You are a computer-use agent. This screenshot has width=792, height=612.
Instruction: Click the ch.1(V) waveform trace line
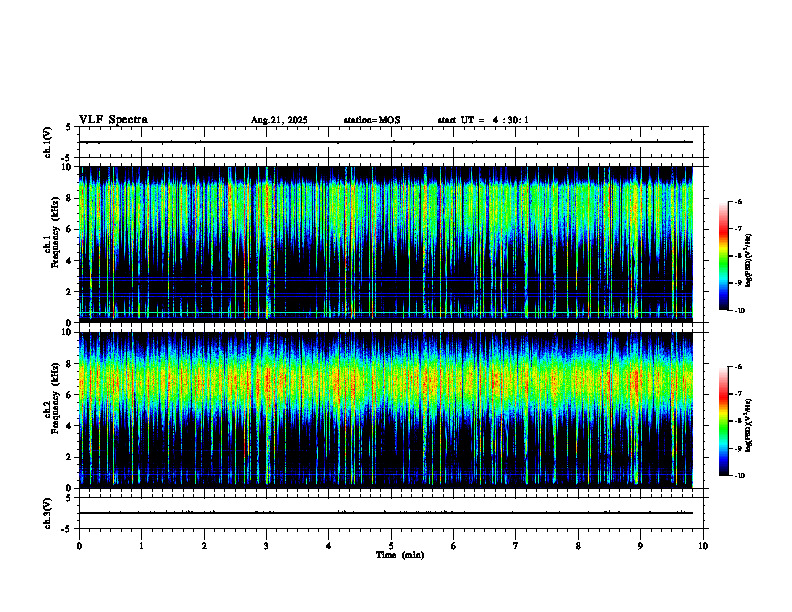point(386,142)
